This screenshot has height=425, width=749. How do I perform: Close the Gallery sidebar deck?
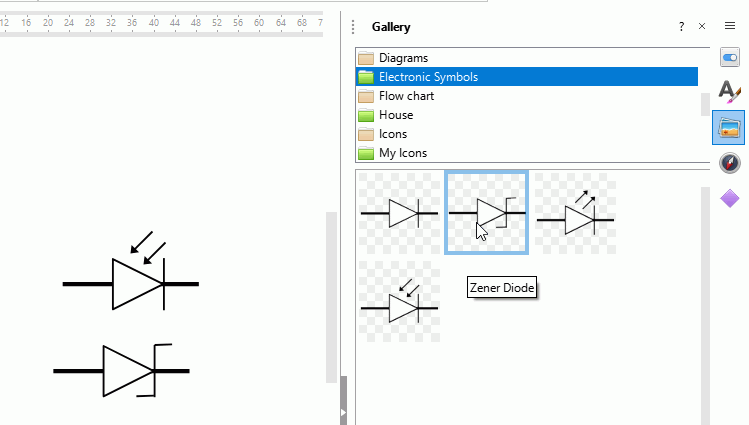coord(702,27)
